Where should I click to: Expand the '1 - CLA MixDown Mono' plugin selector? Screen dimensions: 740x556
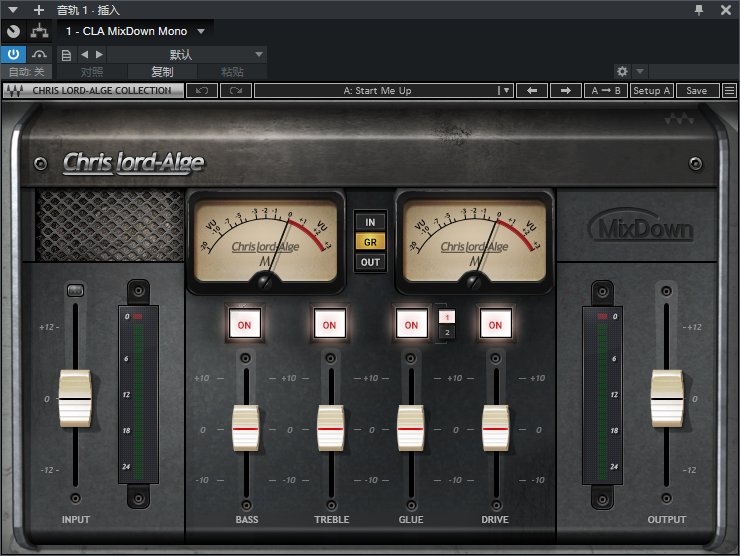[201, 31]
